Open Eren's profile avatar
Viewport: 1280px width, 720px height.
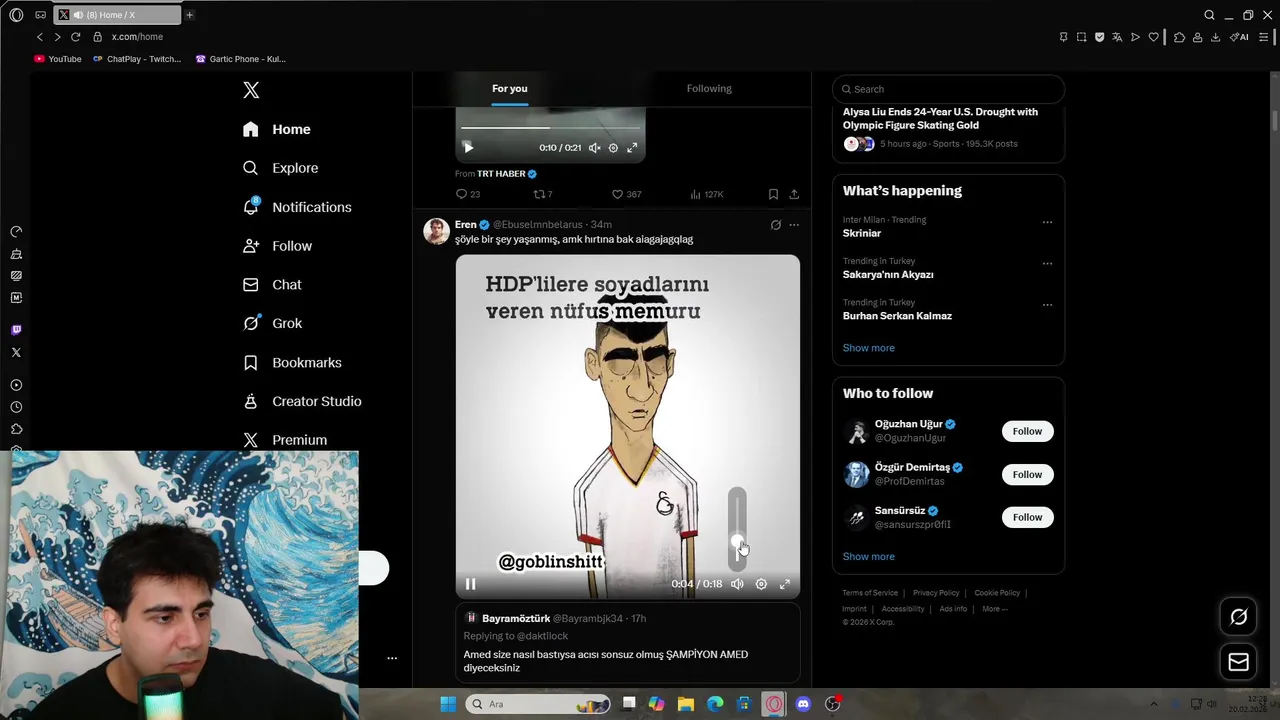click(436, 231)
